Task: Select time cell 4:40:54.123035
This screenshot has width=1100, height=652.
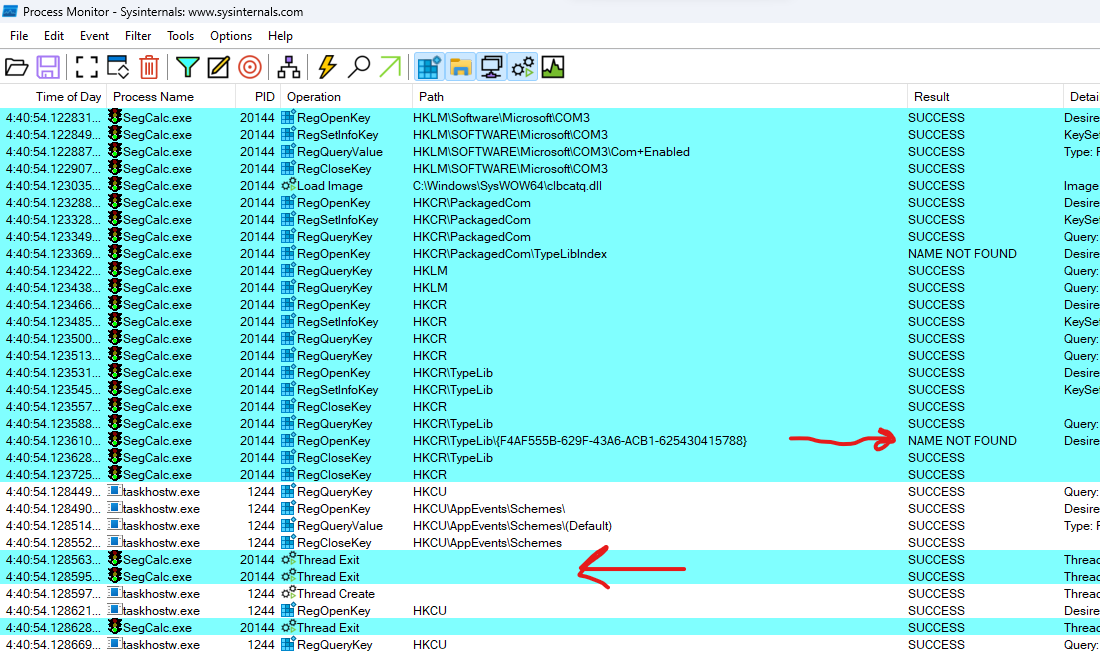Action: (53, 186)
